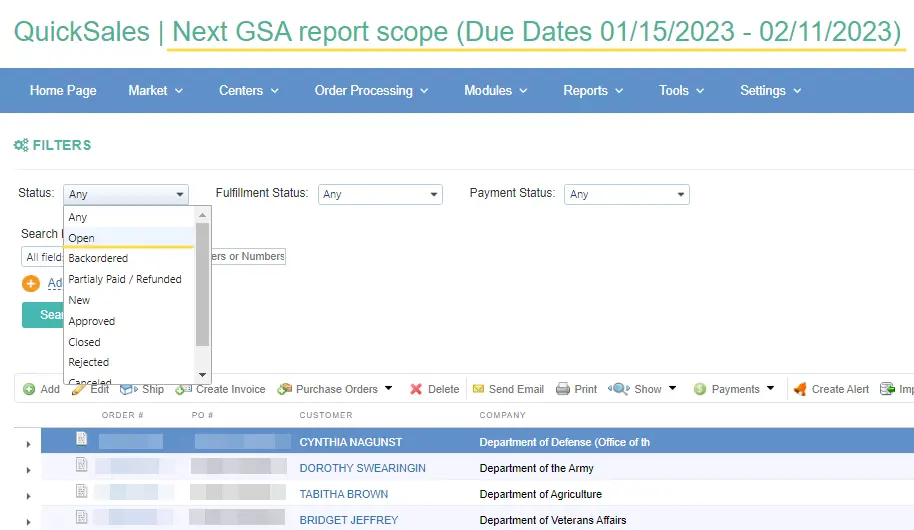
Task: Open customer DOROTHY SWEARINGIN link
Action: tap(363, 468)
